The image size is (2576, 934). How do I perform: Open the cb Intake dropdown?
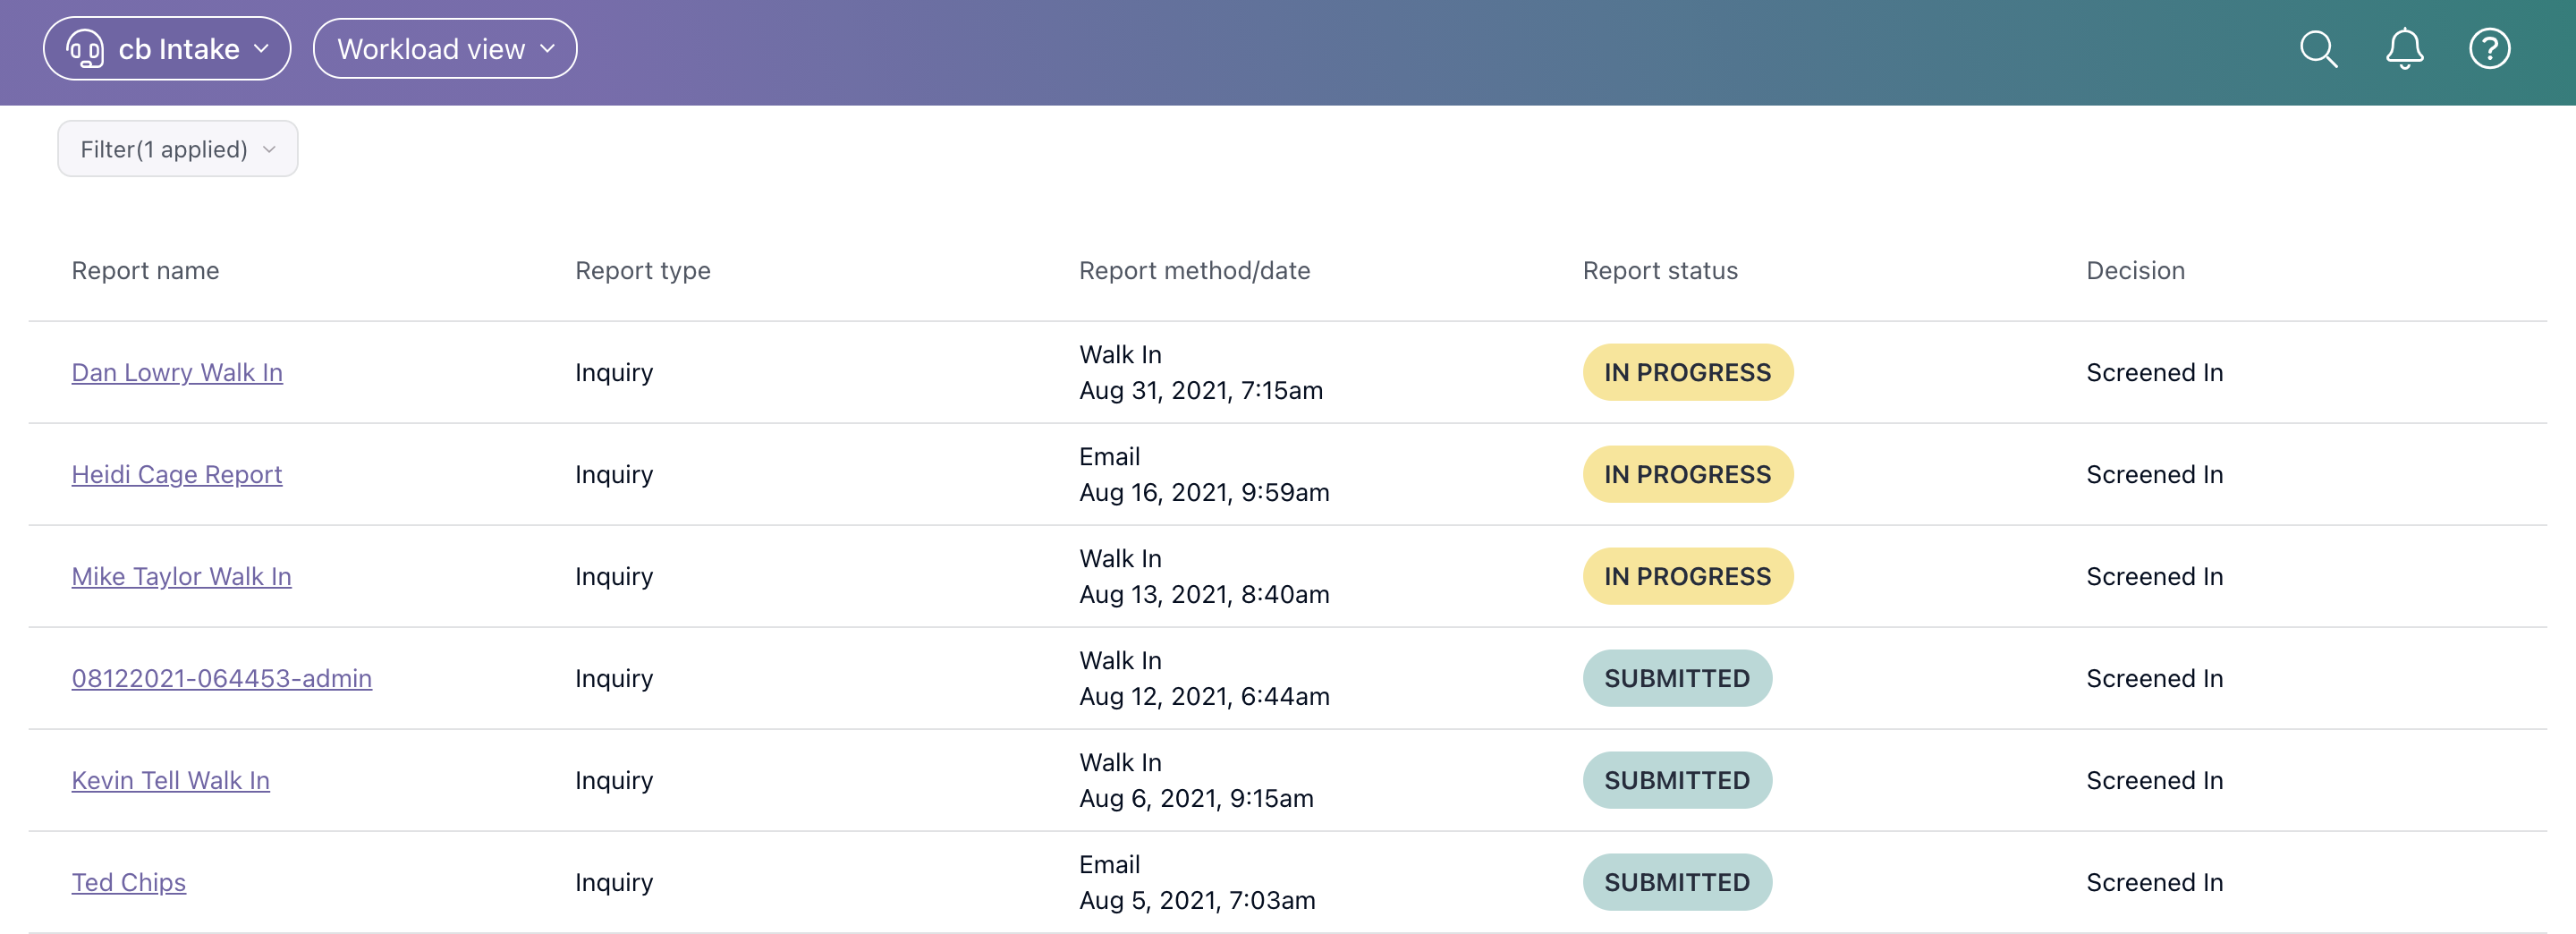(167, 49)
